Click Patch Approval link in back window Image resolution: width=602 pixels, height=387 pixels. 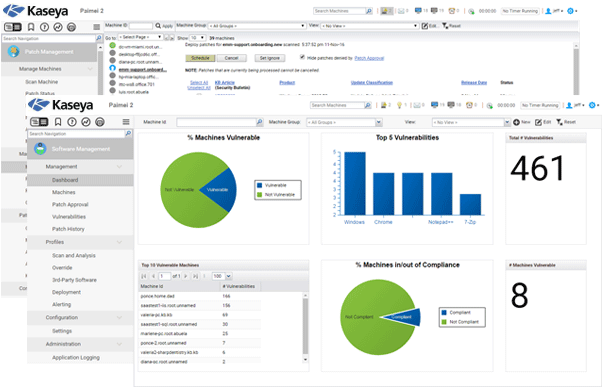369,58
